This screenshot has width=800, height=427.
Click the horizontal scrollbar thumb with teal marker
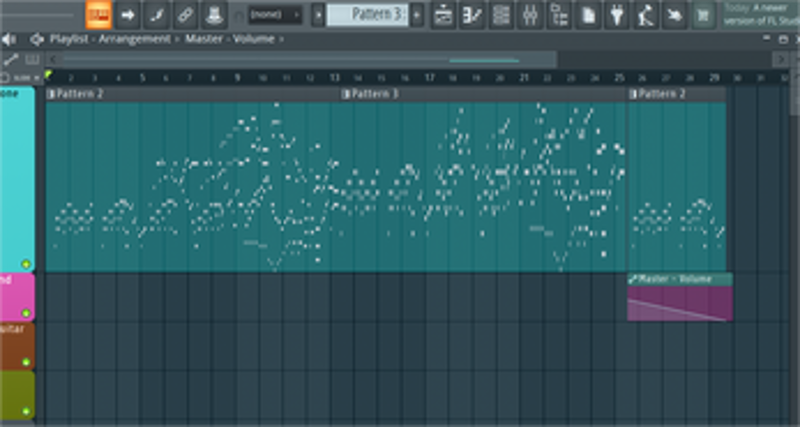[309, 60]
